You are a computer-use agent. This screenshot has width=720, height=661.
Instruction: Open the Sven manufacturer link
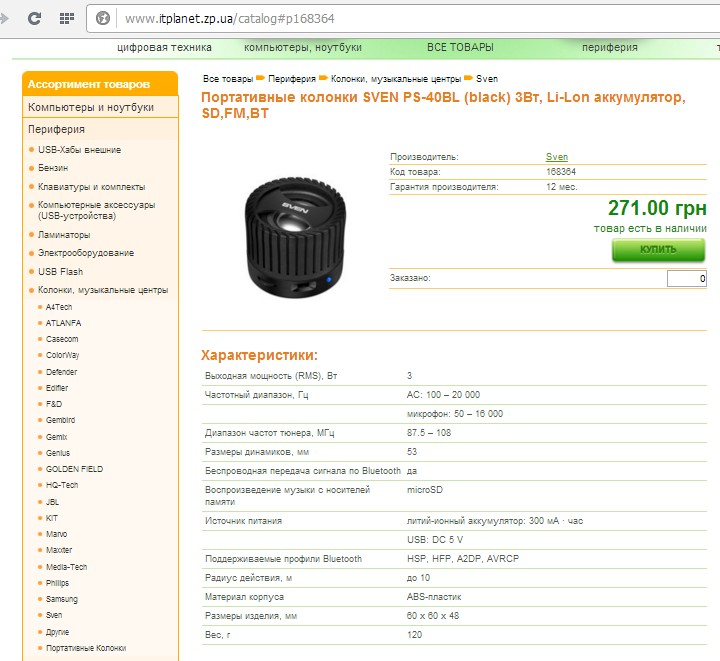[x=556, y=157]
